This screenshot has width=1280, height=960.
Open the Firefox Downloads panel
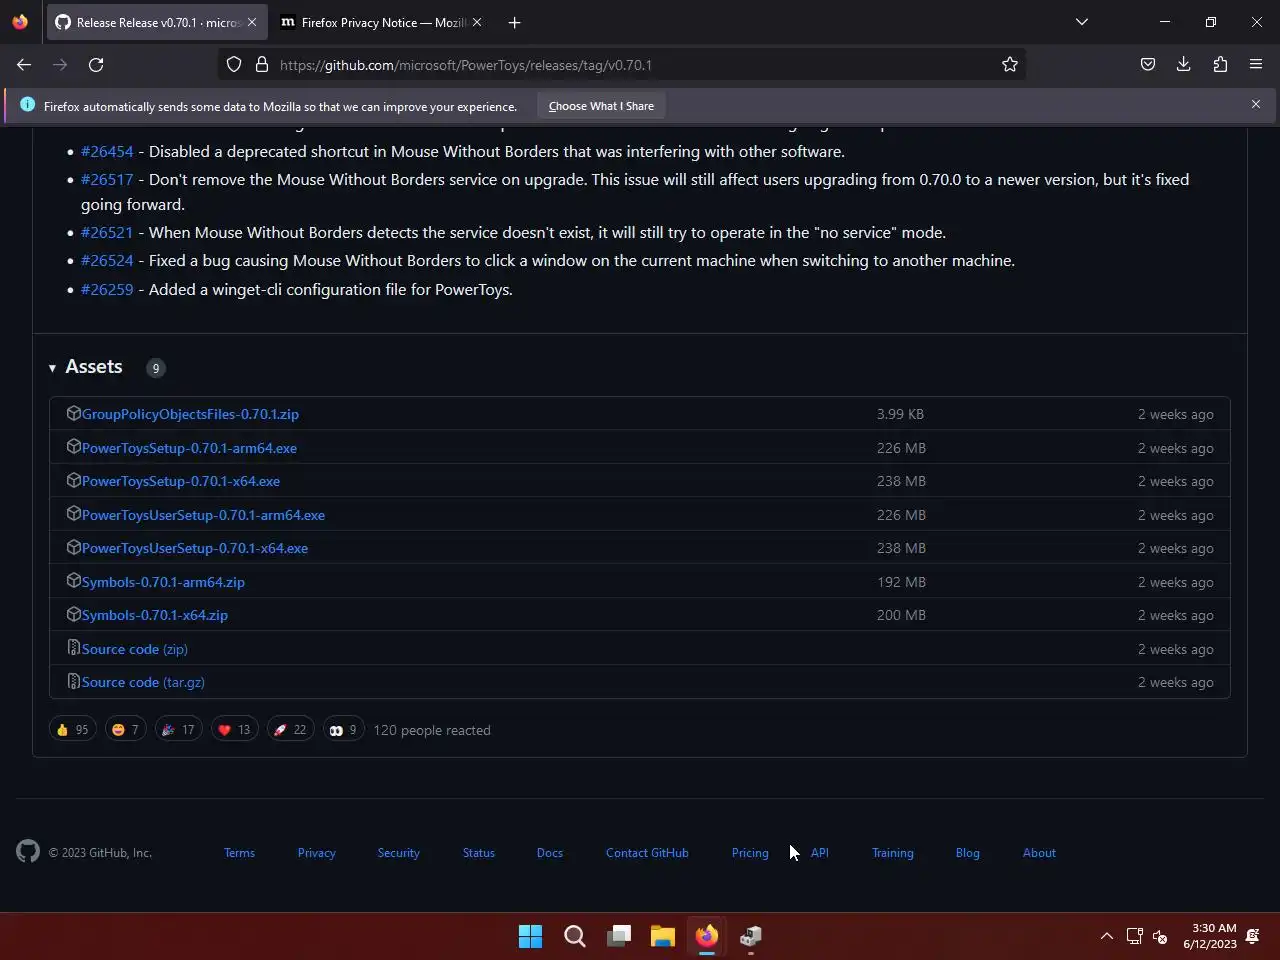click(x=1184, y=65)
